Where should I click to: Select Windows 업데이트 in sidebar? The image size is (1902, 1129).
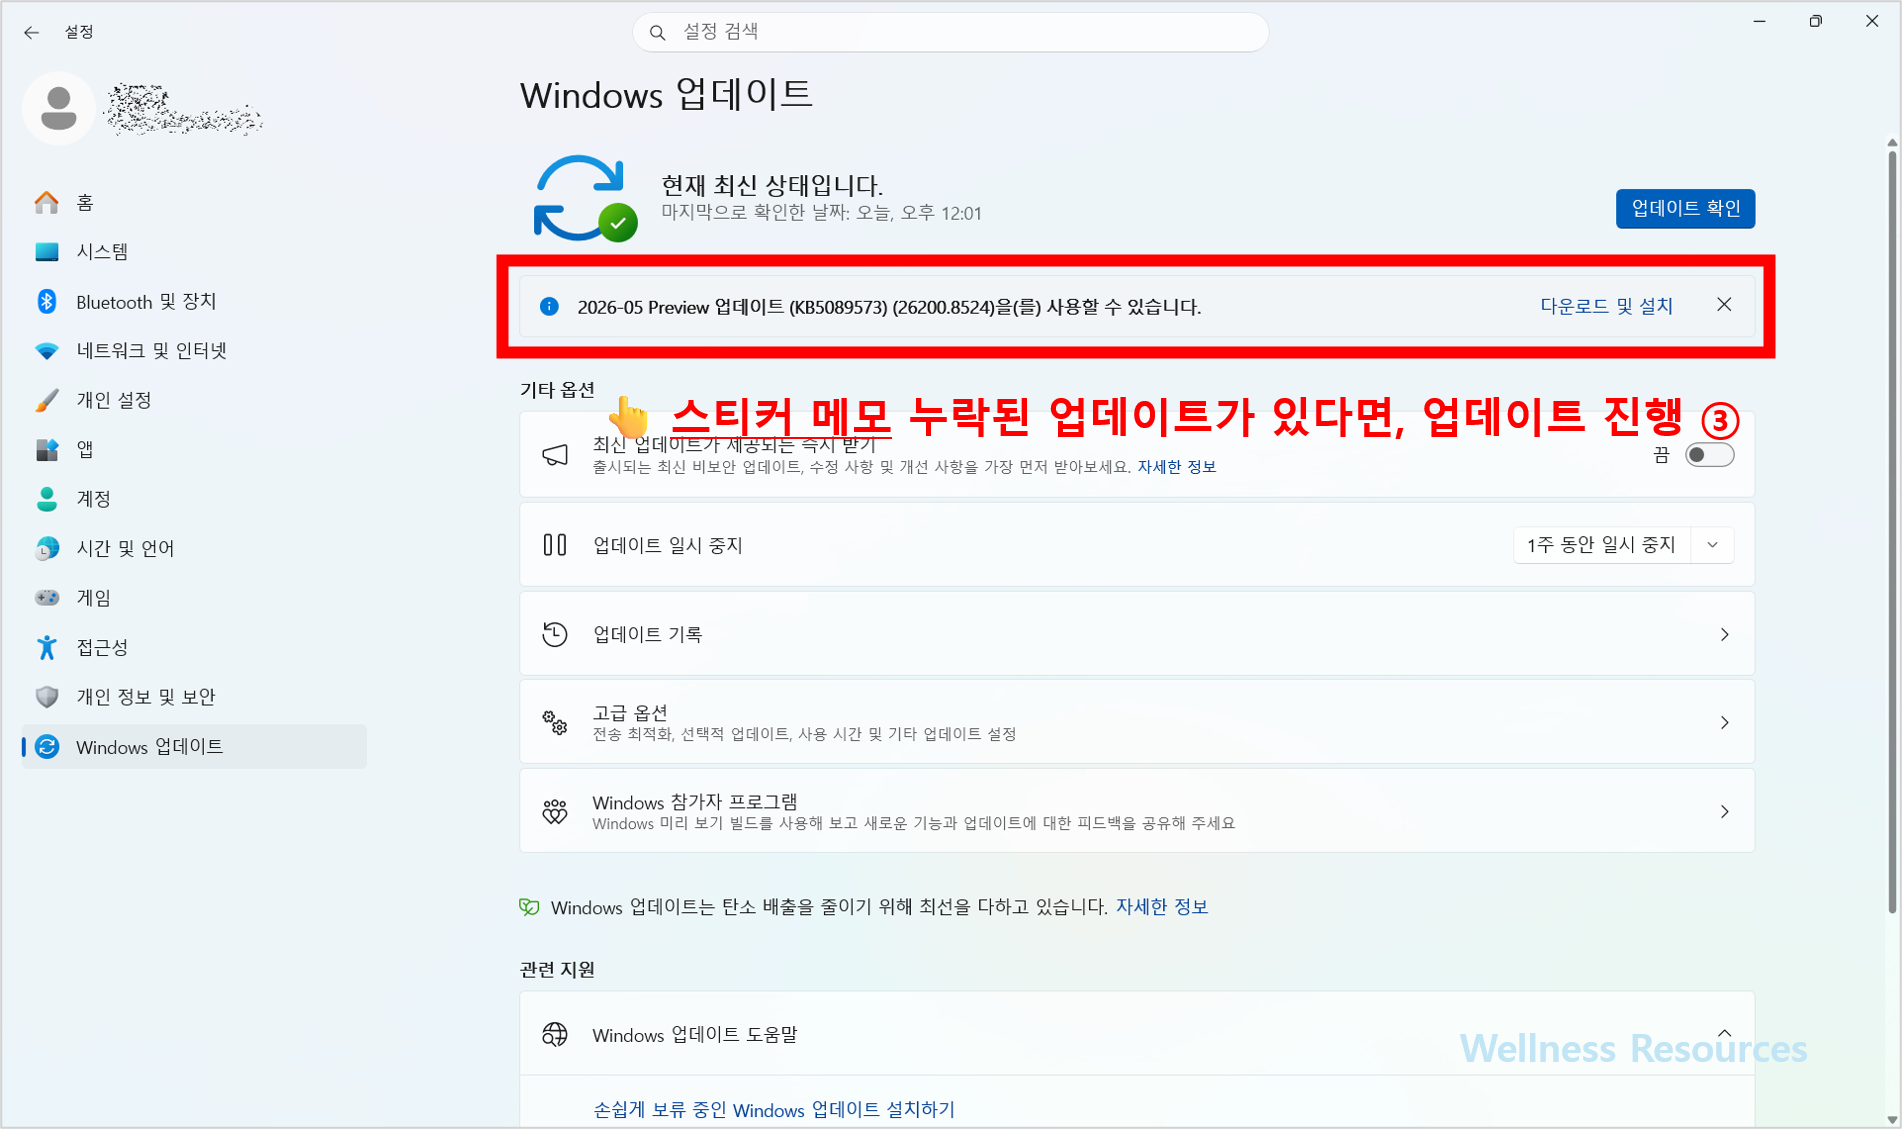point(194,747)
